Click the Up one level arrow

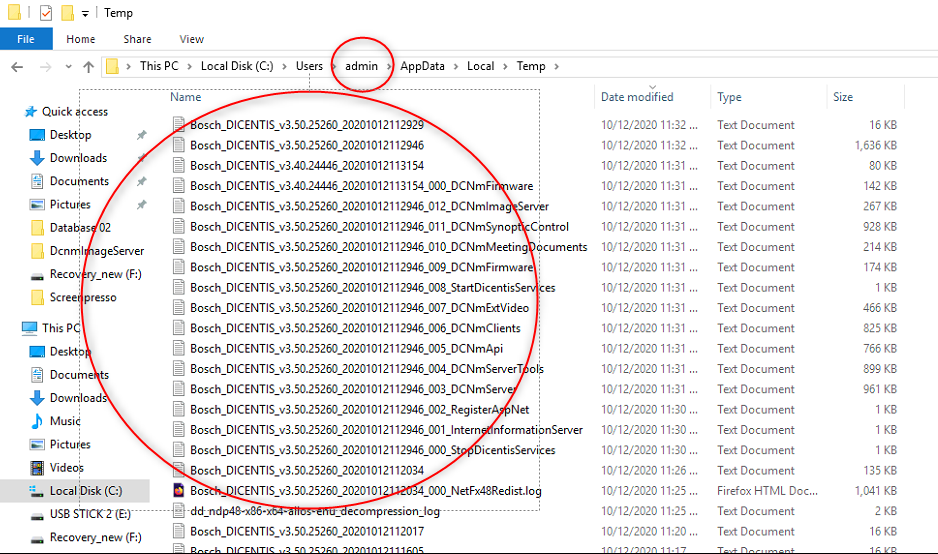point(88,67)
